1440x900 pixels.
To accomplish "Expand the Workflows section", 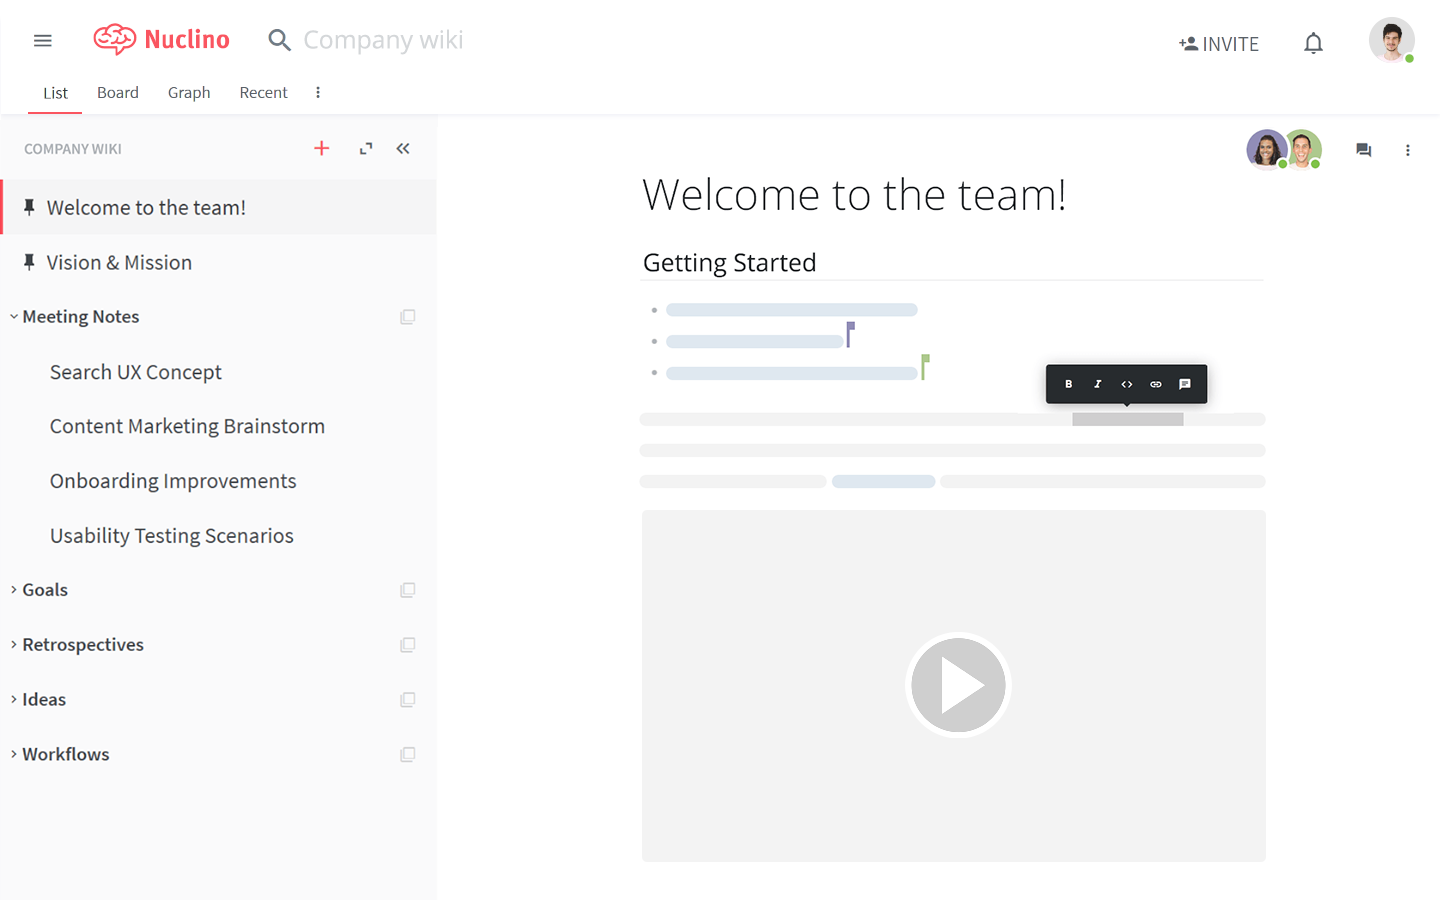I will click(x=12, y=754).
